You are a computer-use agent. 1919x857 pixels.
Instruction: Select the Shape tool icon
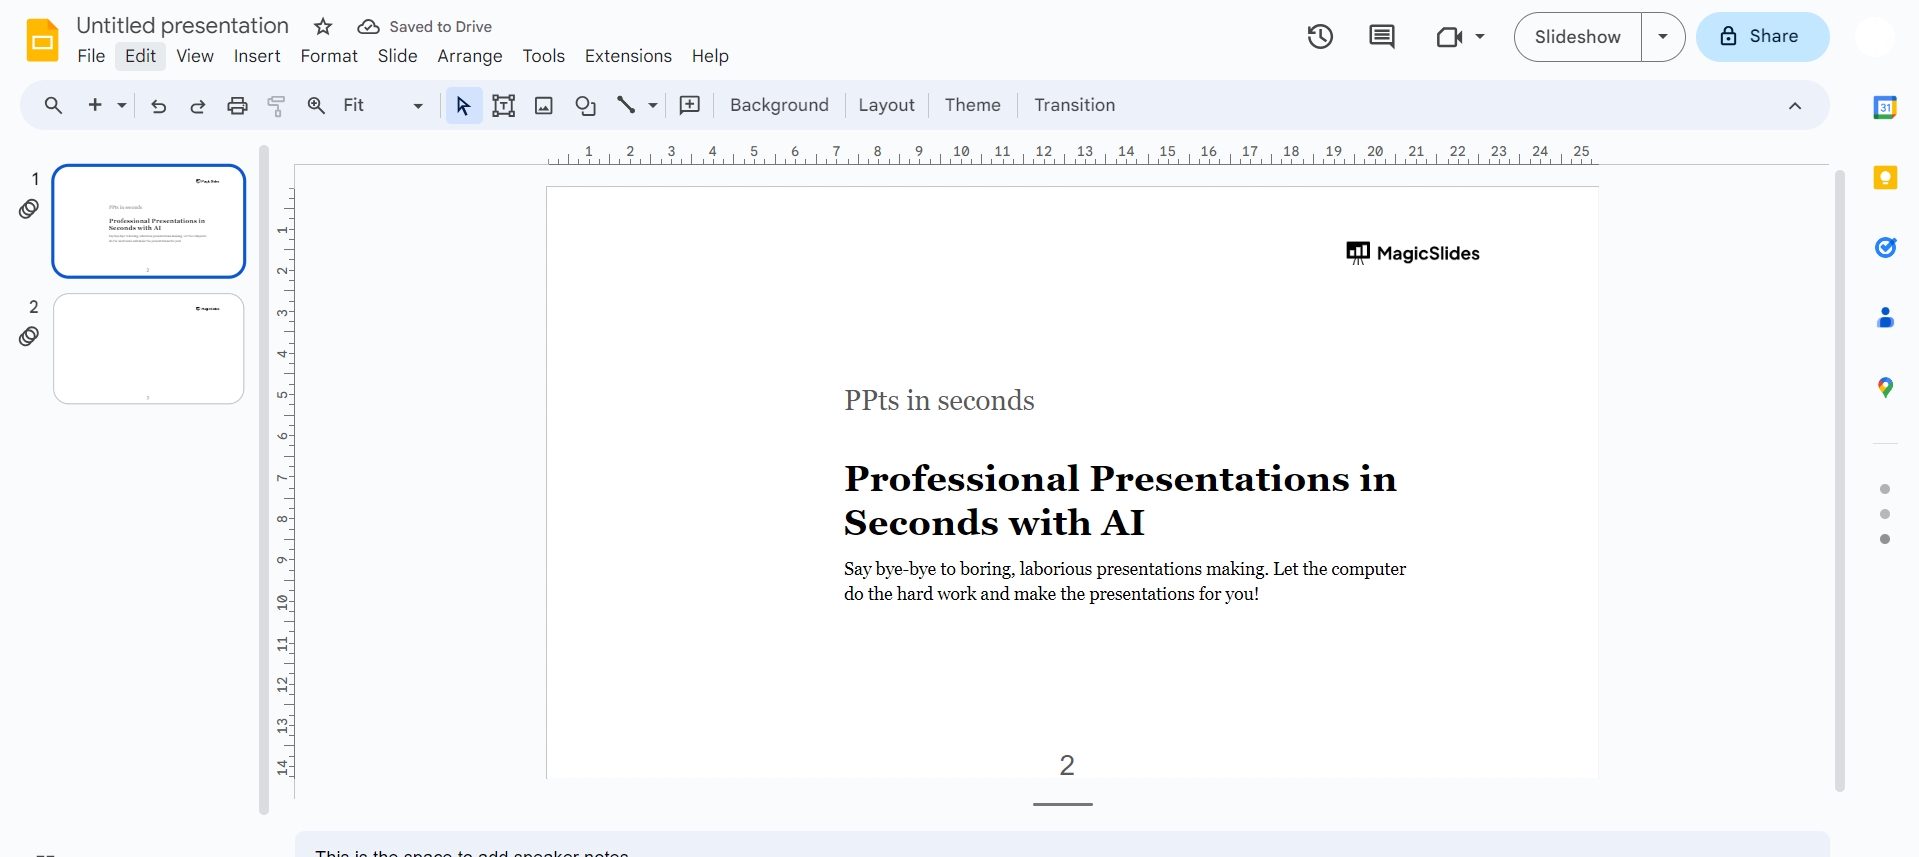585,106
